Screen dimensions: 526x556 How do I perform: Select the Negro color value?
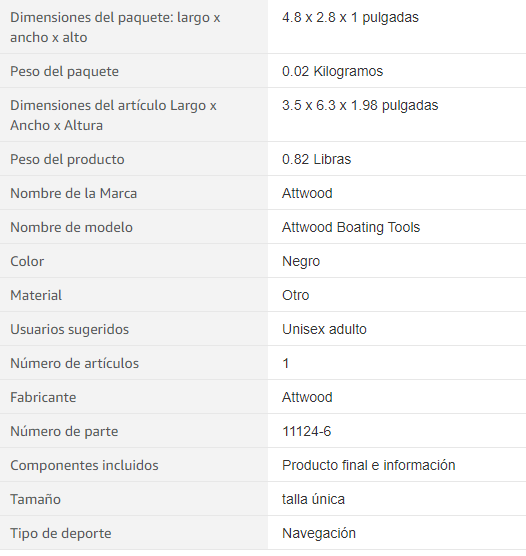(301, 262)
